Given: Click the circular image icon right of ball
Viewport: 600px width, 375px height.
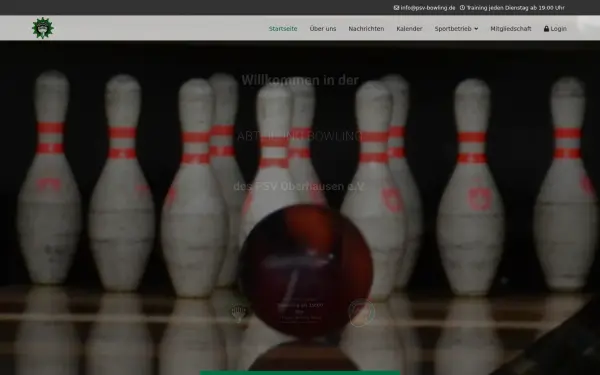Looking at the screenshot, I should (362, 313).
